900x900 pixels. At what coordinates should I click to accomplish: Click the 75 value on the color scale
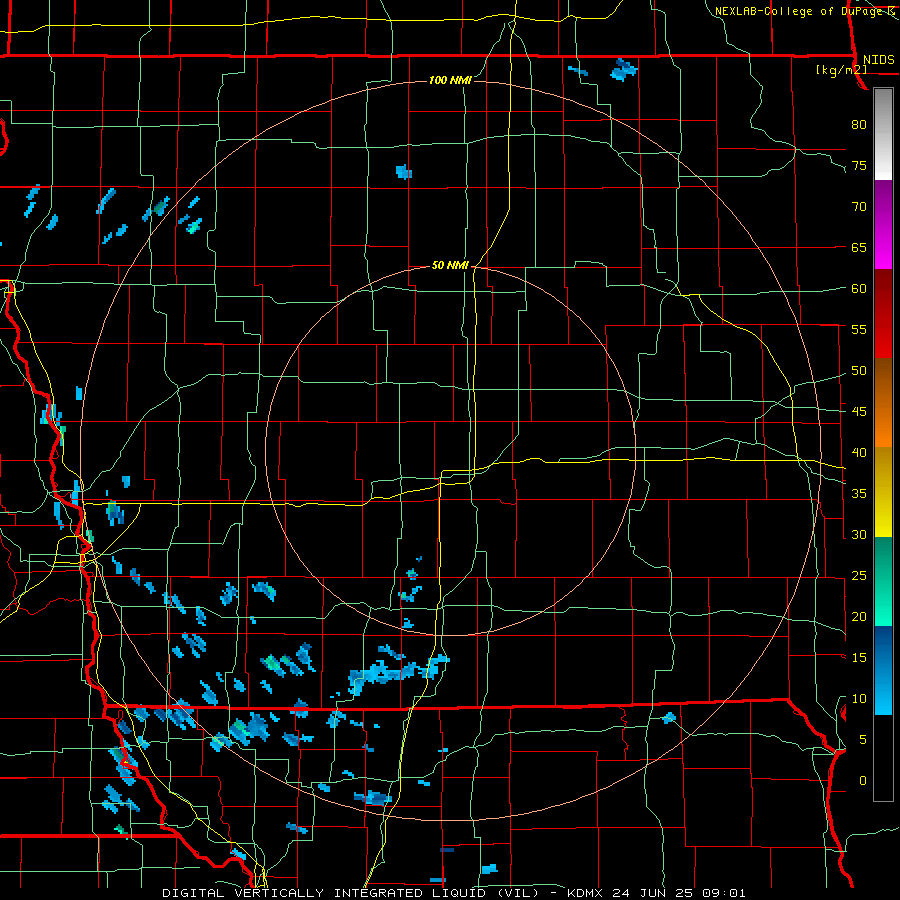click(x=859, y=165)
